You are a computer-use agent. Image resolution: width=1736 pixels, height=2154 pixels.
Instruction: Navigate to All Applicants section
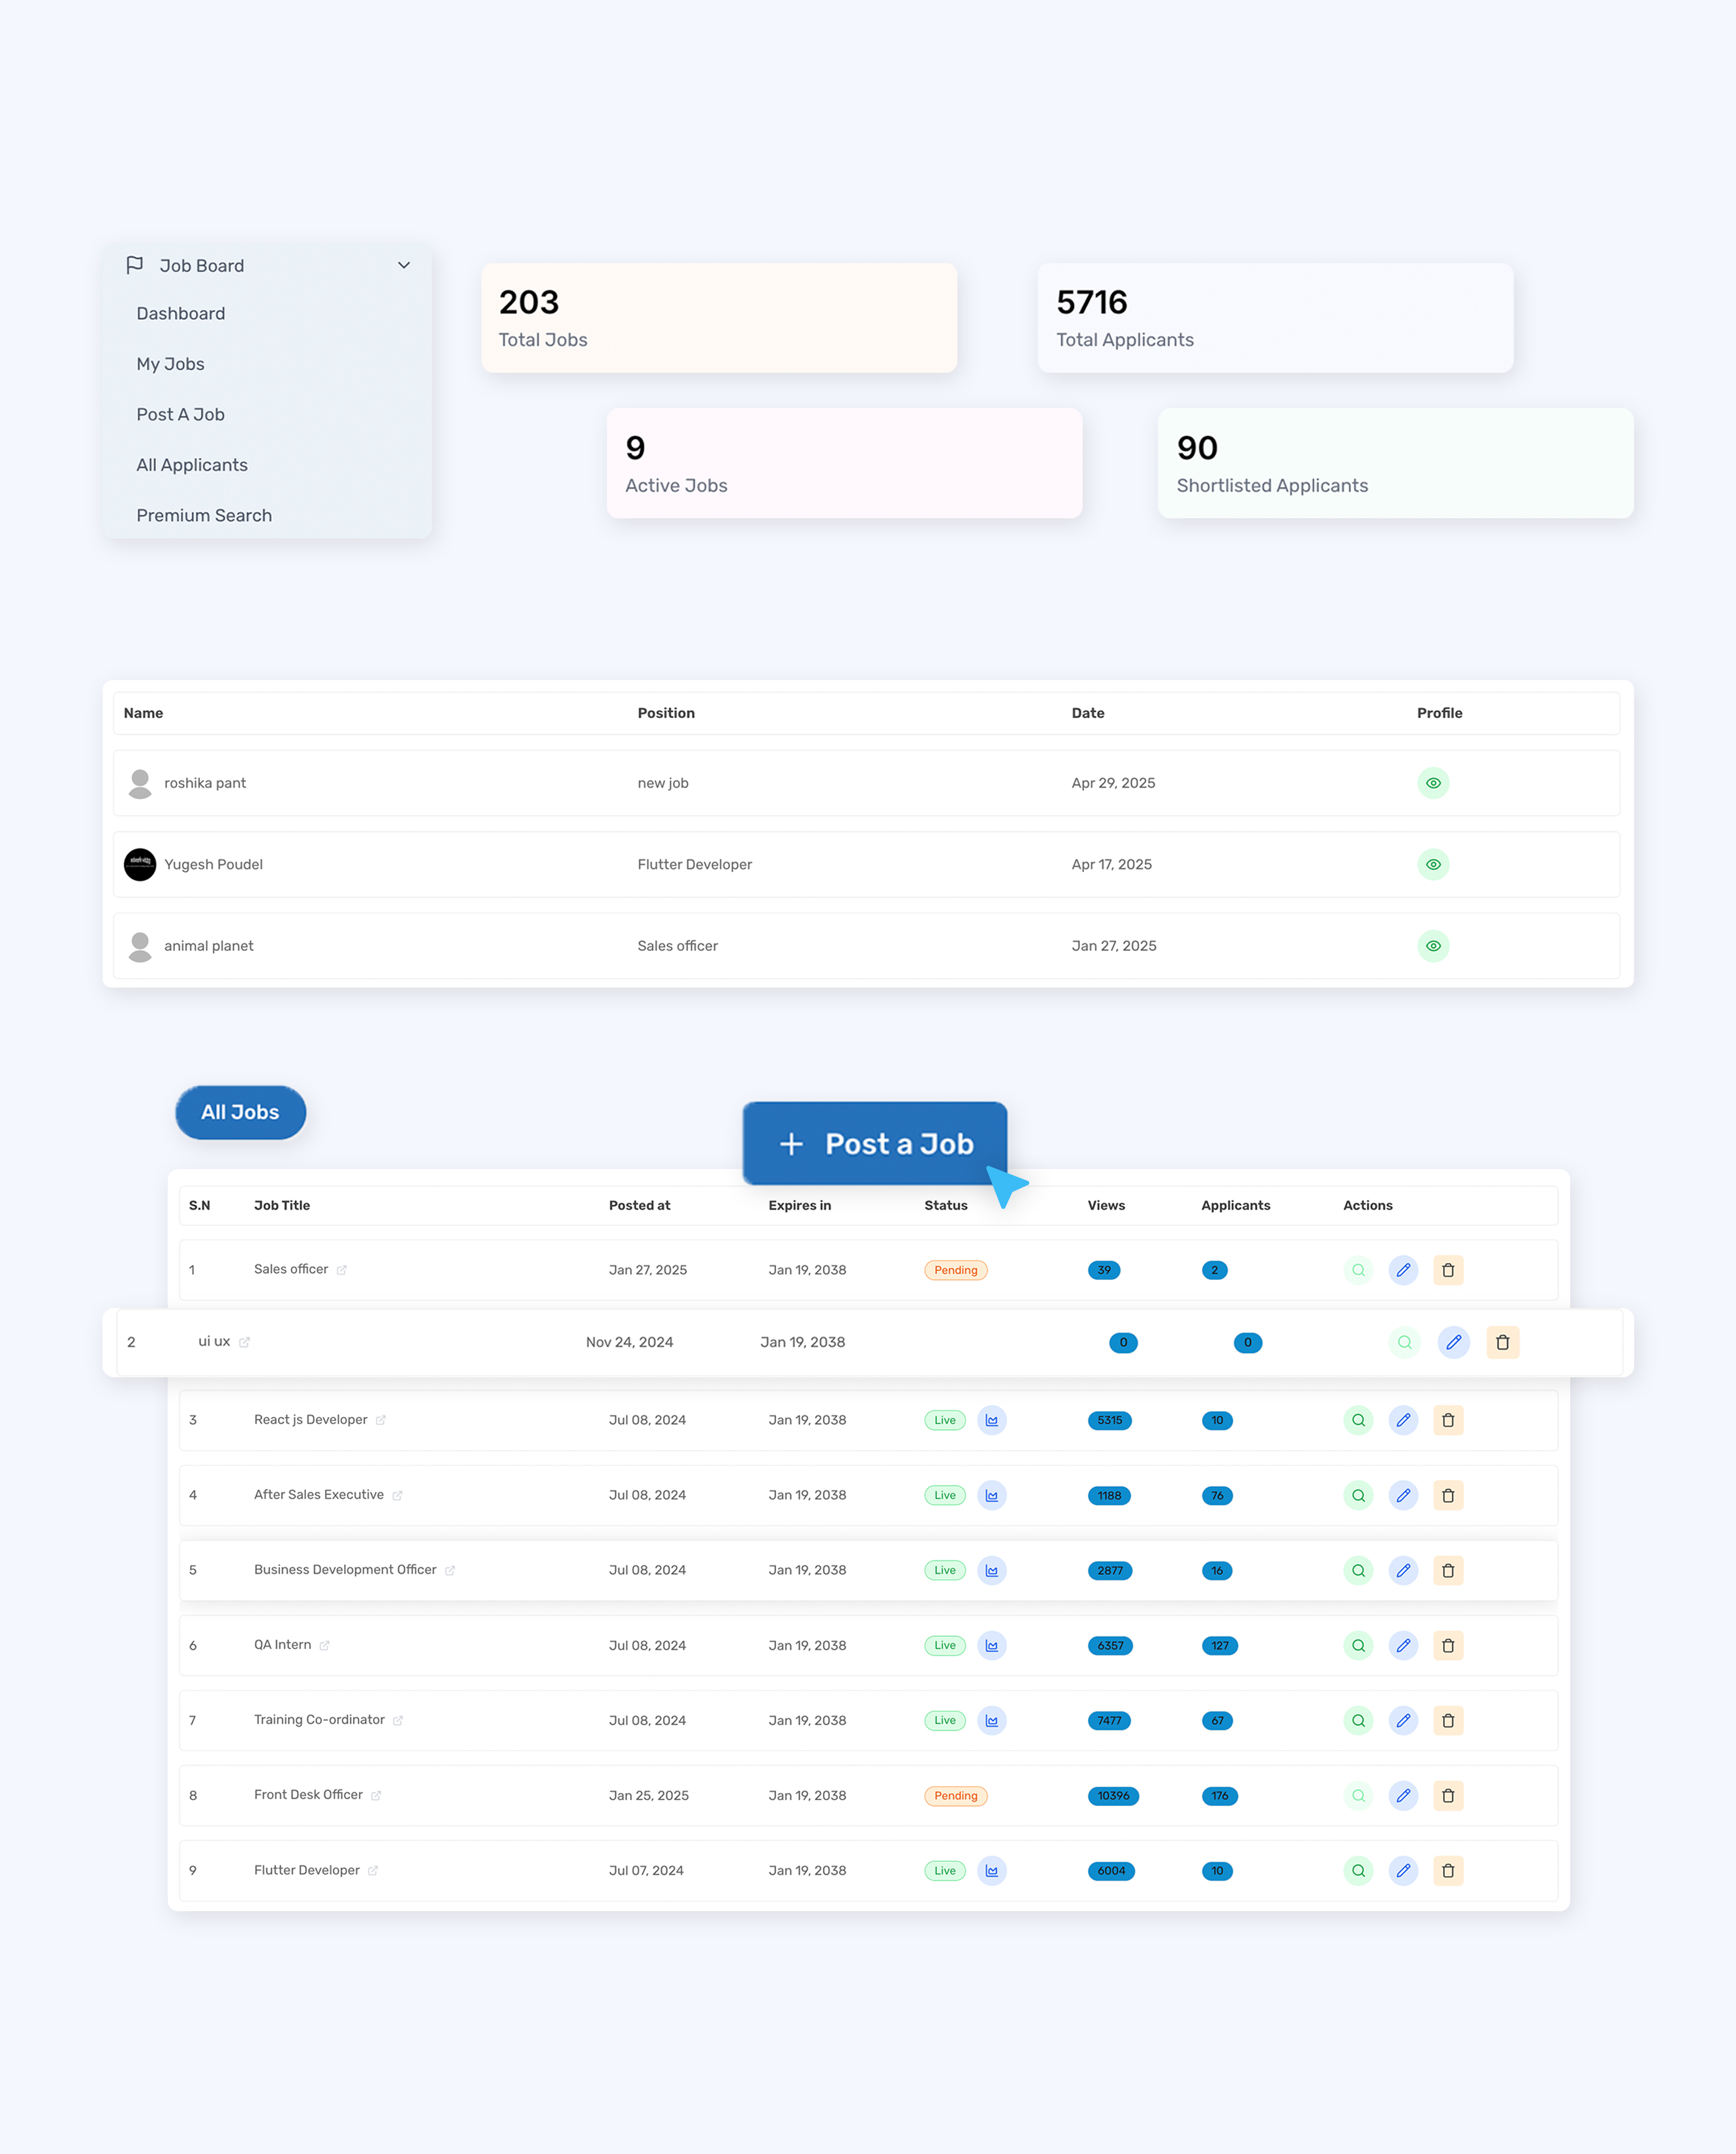coord(192,464)
